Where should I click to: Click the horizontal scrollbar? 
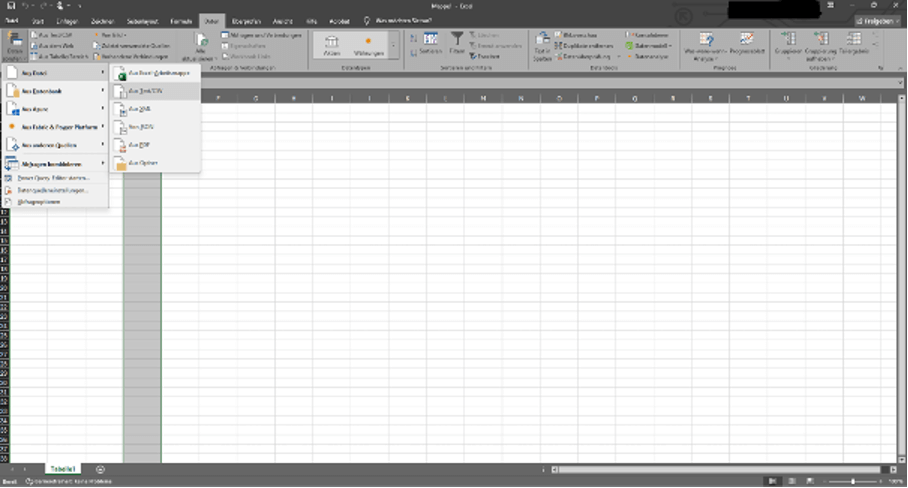(719, 469)
